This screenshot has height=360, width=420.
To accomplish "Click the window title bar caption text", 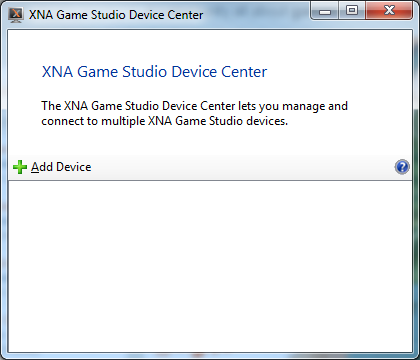I will tap(116, 15).
